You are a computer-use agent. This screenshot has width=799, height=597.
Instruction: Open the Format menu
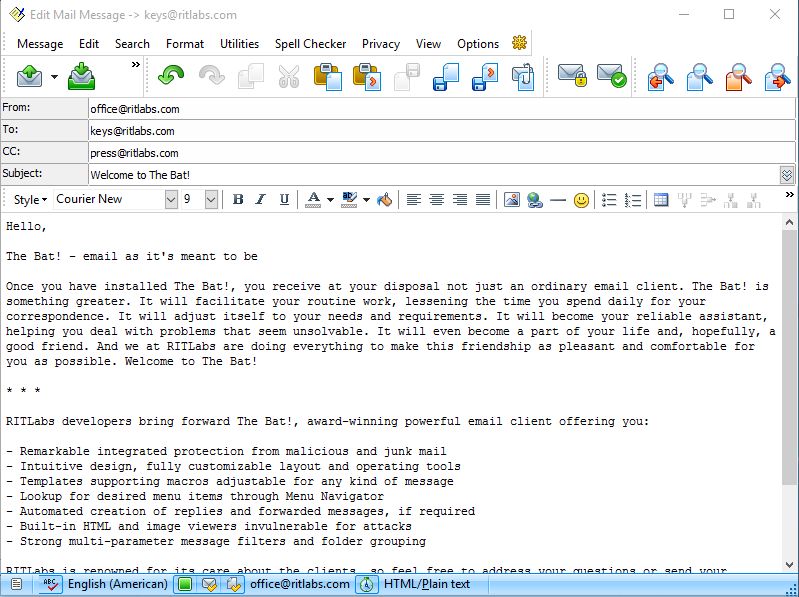tap(184, 44)
